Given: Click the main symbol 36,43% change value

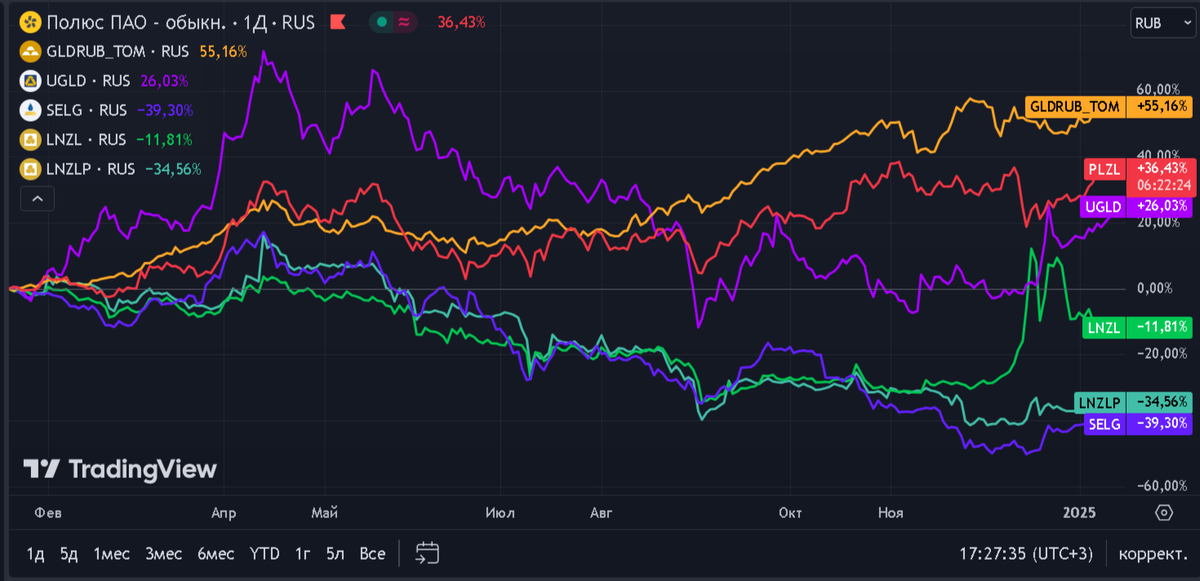Looking at the screenshot, I should tap(461, 22).
